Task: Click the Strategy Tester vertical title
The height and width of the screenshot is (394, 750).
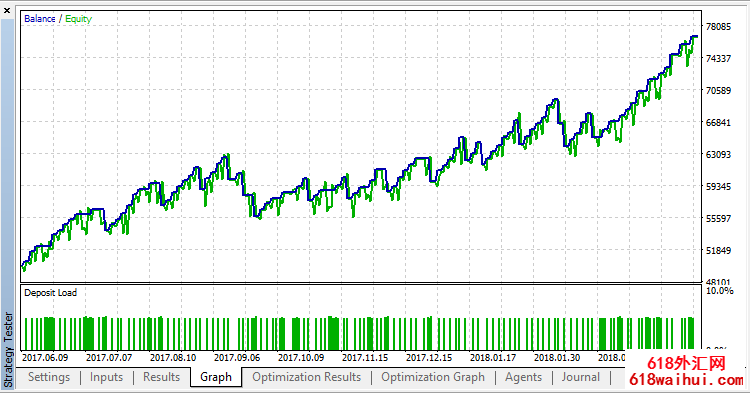Action: [8, 349]
